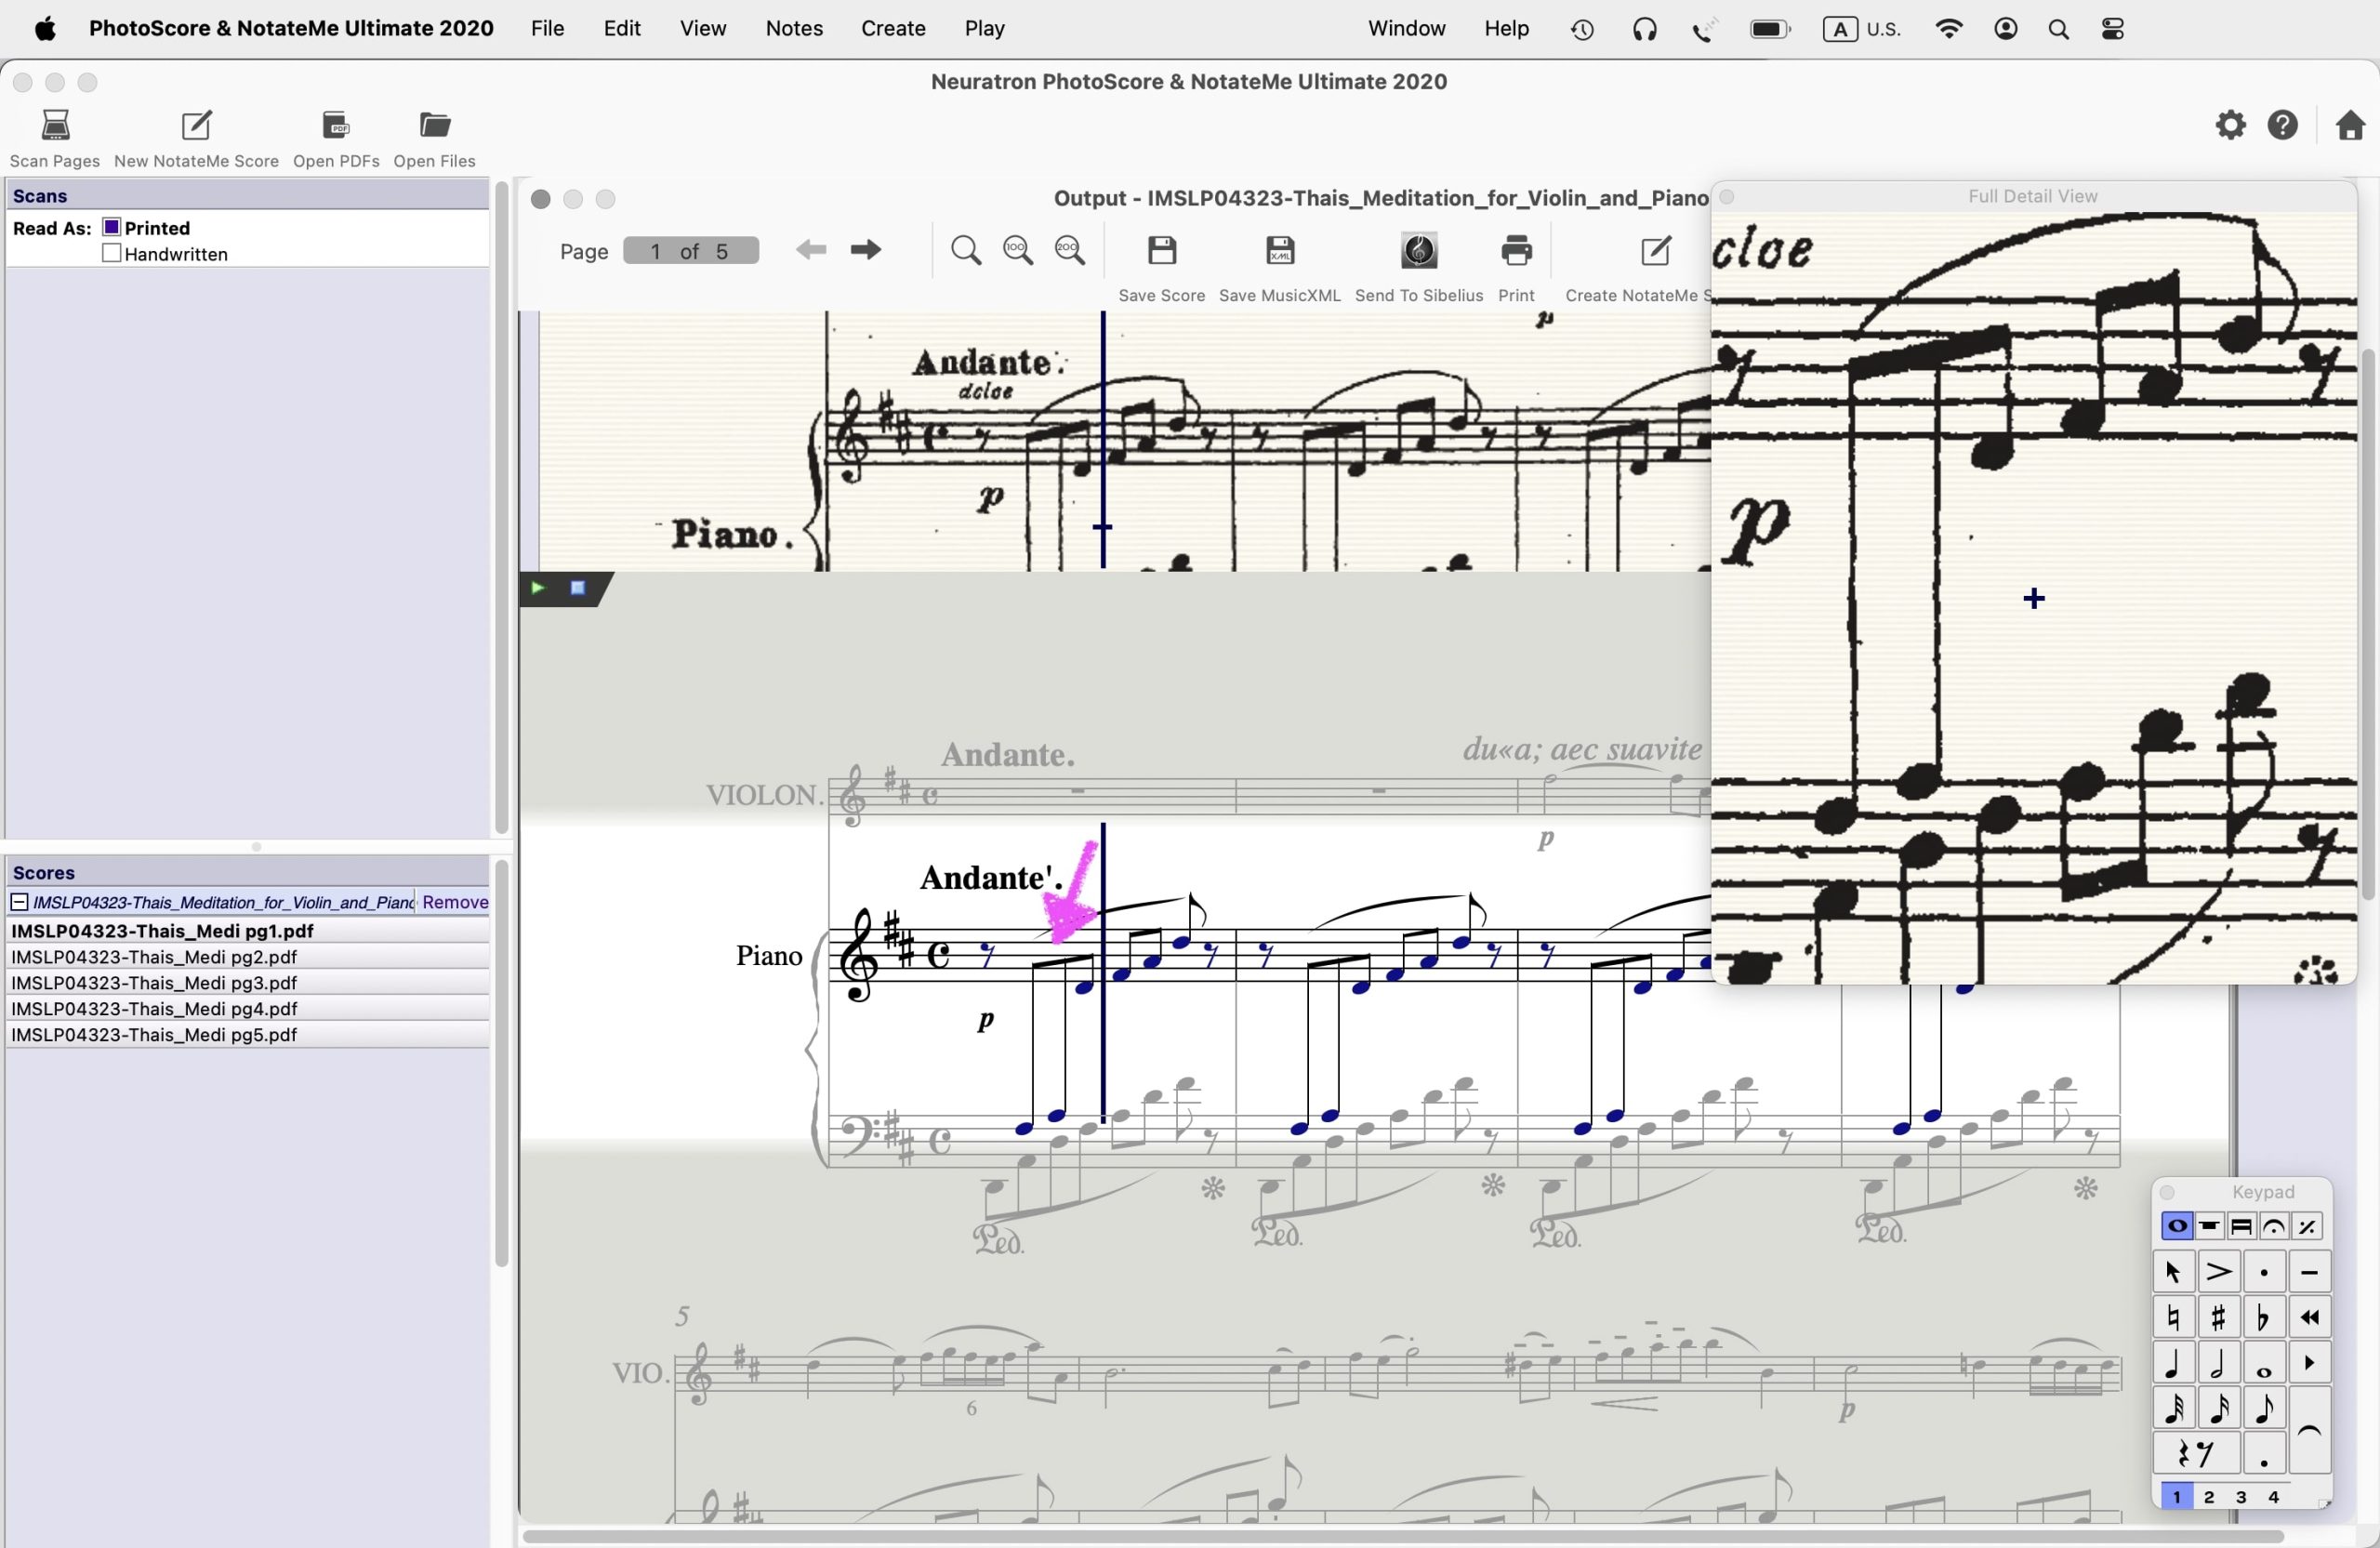The image size is (2380, 1548).
Task: Open New NotateMe Score
Action: [196, 126]
